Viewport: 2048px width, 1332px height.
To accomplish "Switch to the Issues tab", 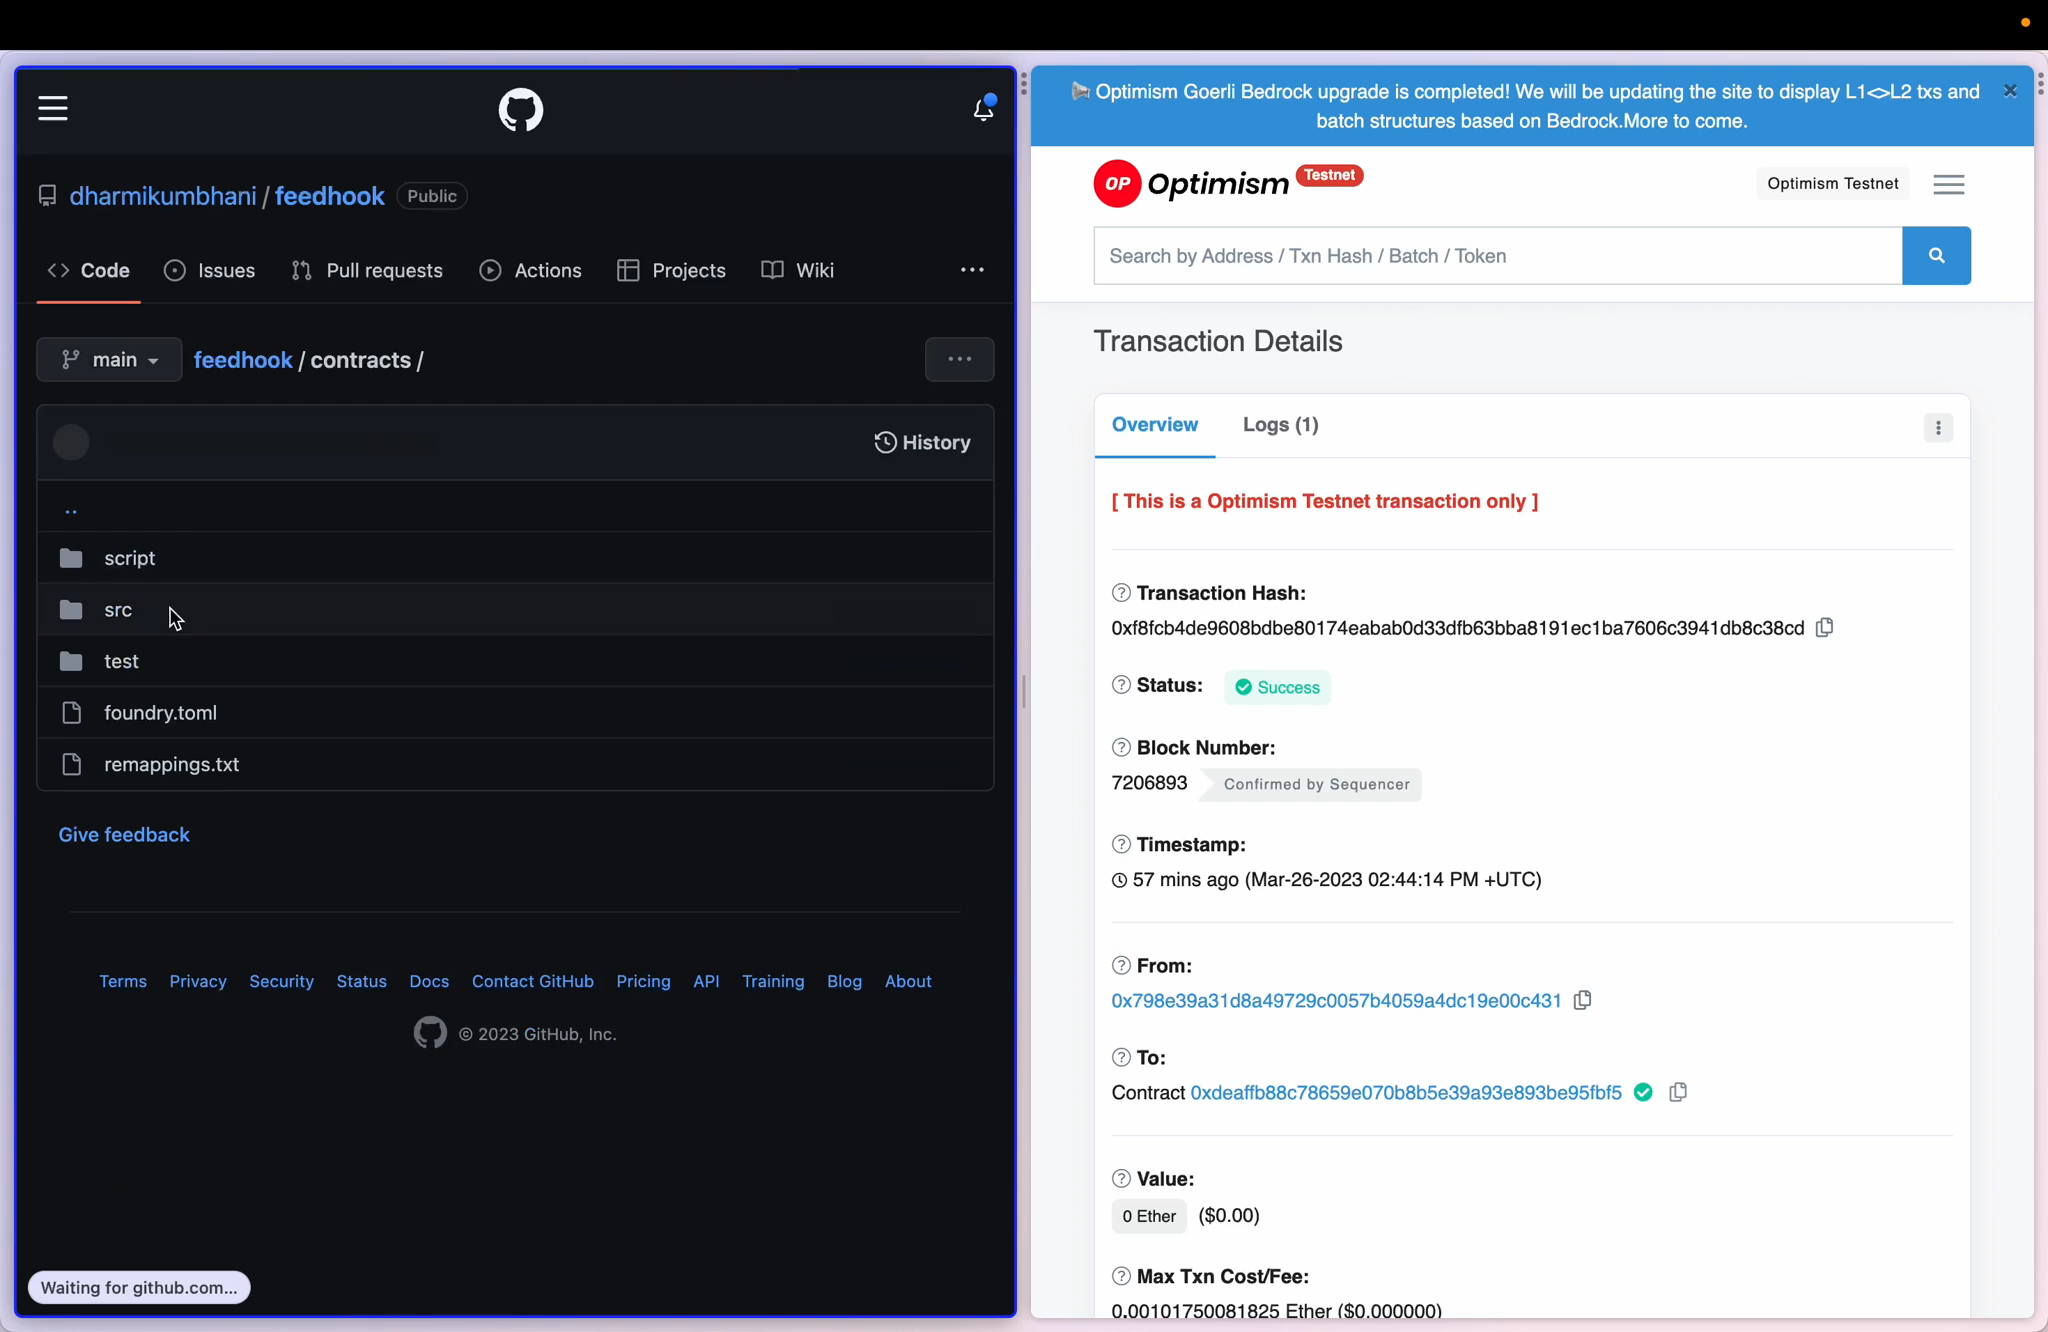I will click(210, 270).
